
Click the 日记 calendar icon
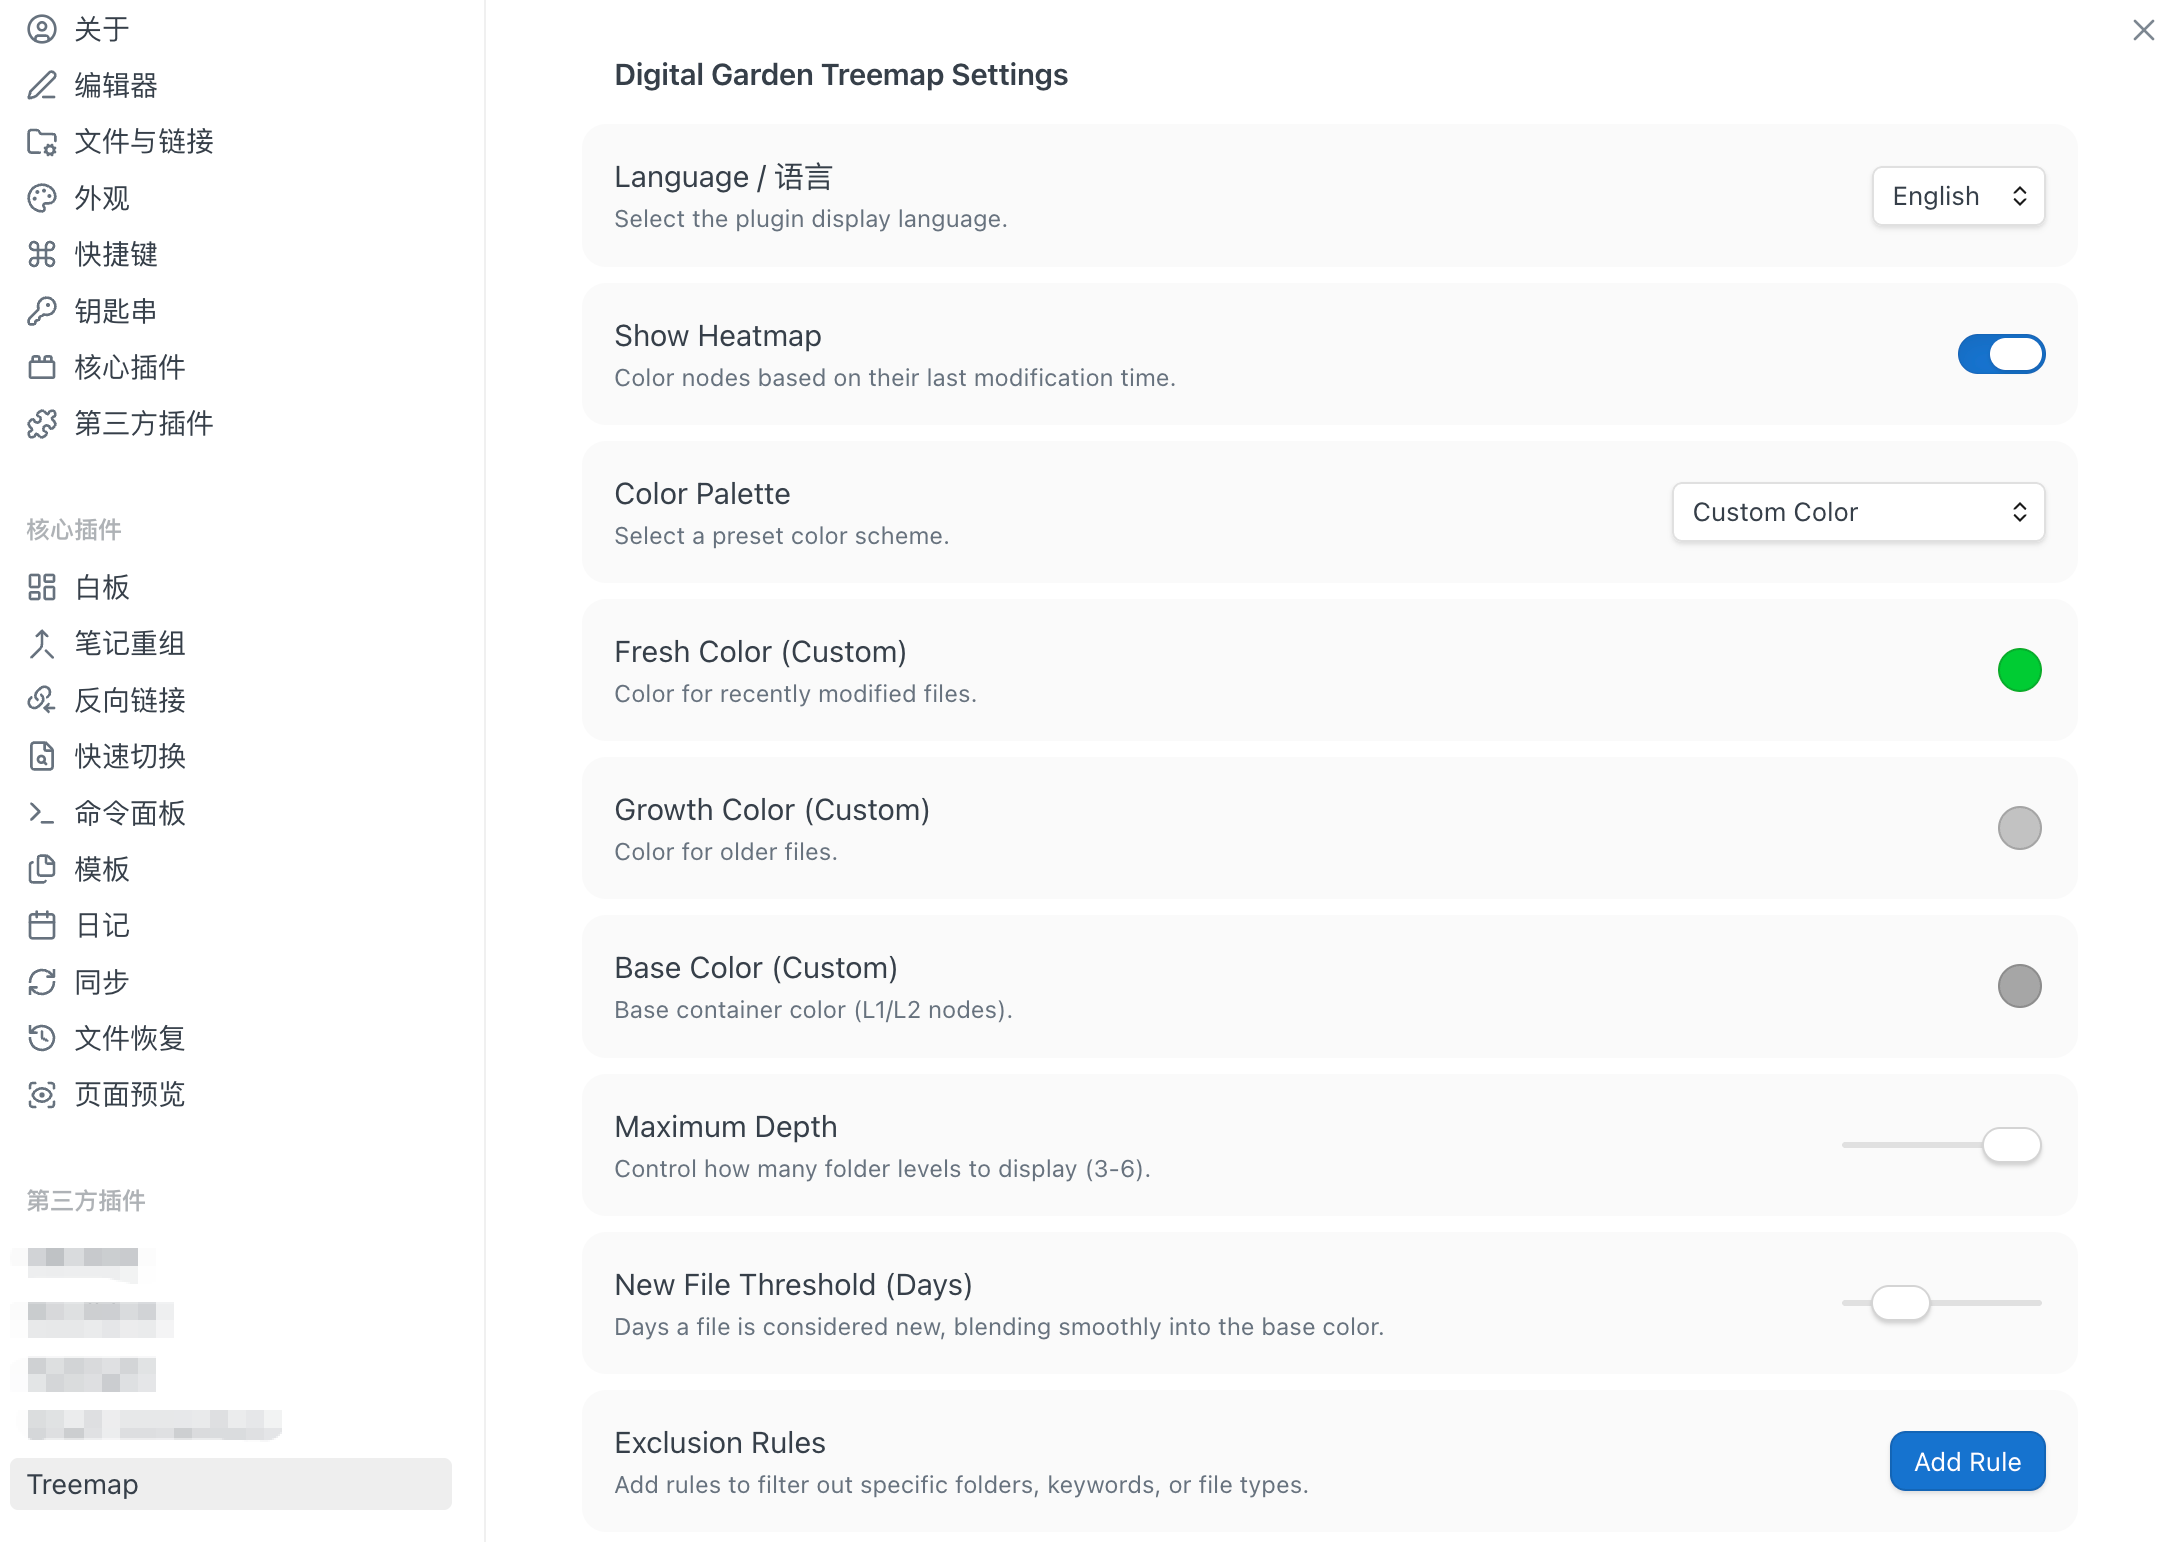[42, 925]
